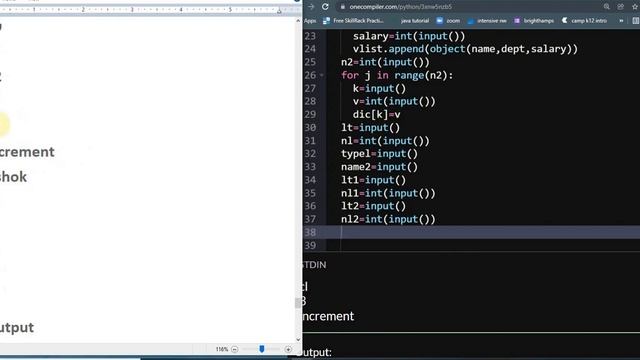Bookmark this page with the star icon

click(635, 7)
